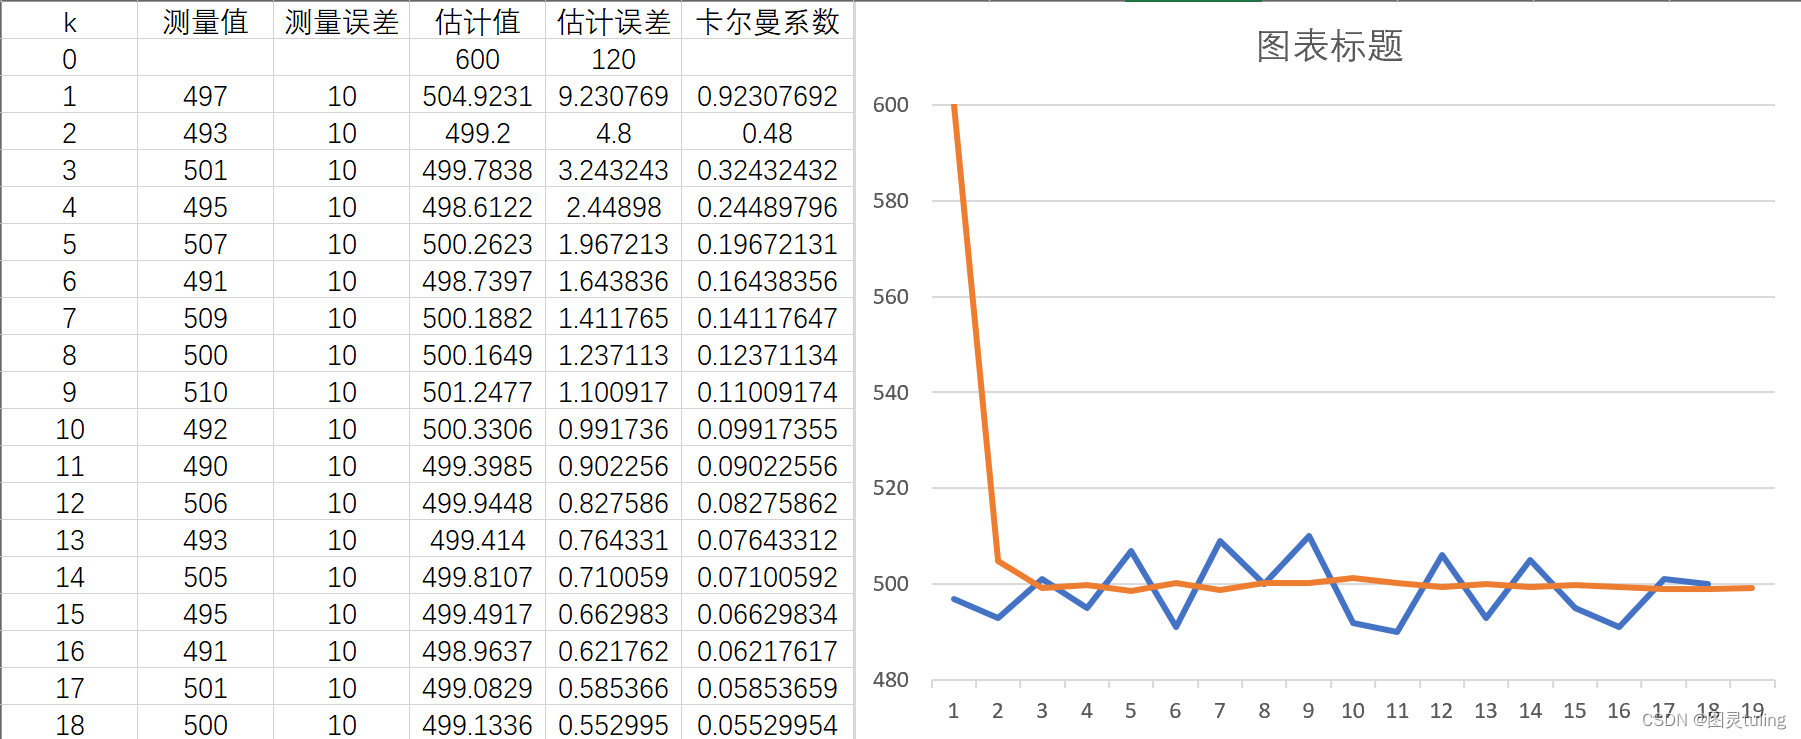This screenshot has height=739, width=1801.
Task: Click the chart y-axis label 600
Action: pyautogui.click(x=890, y=105)
